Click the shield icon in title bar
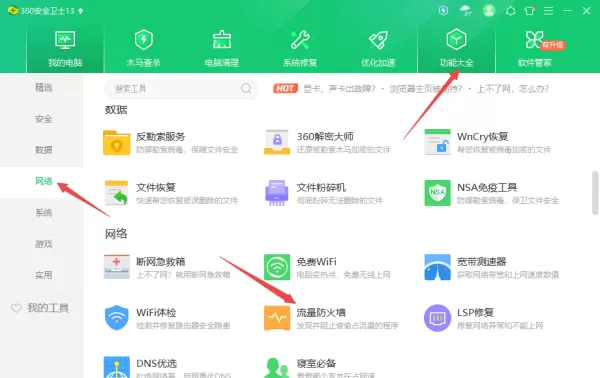 coord(443,11)
